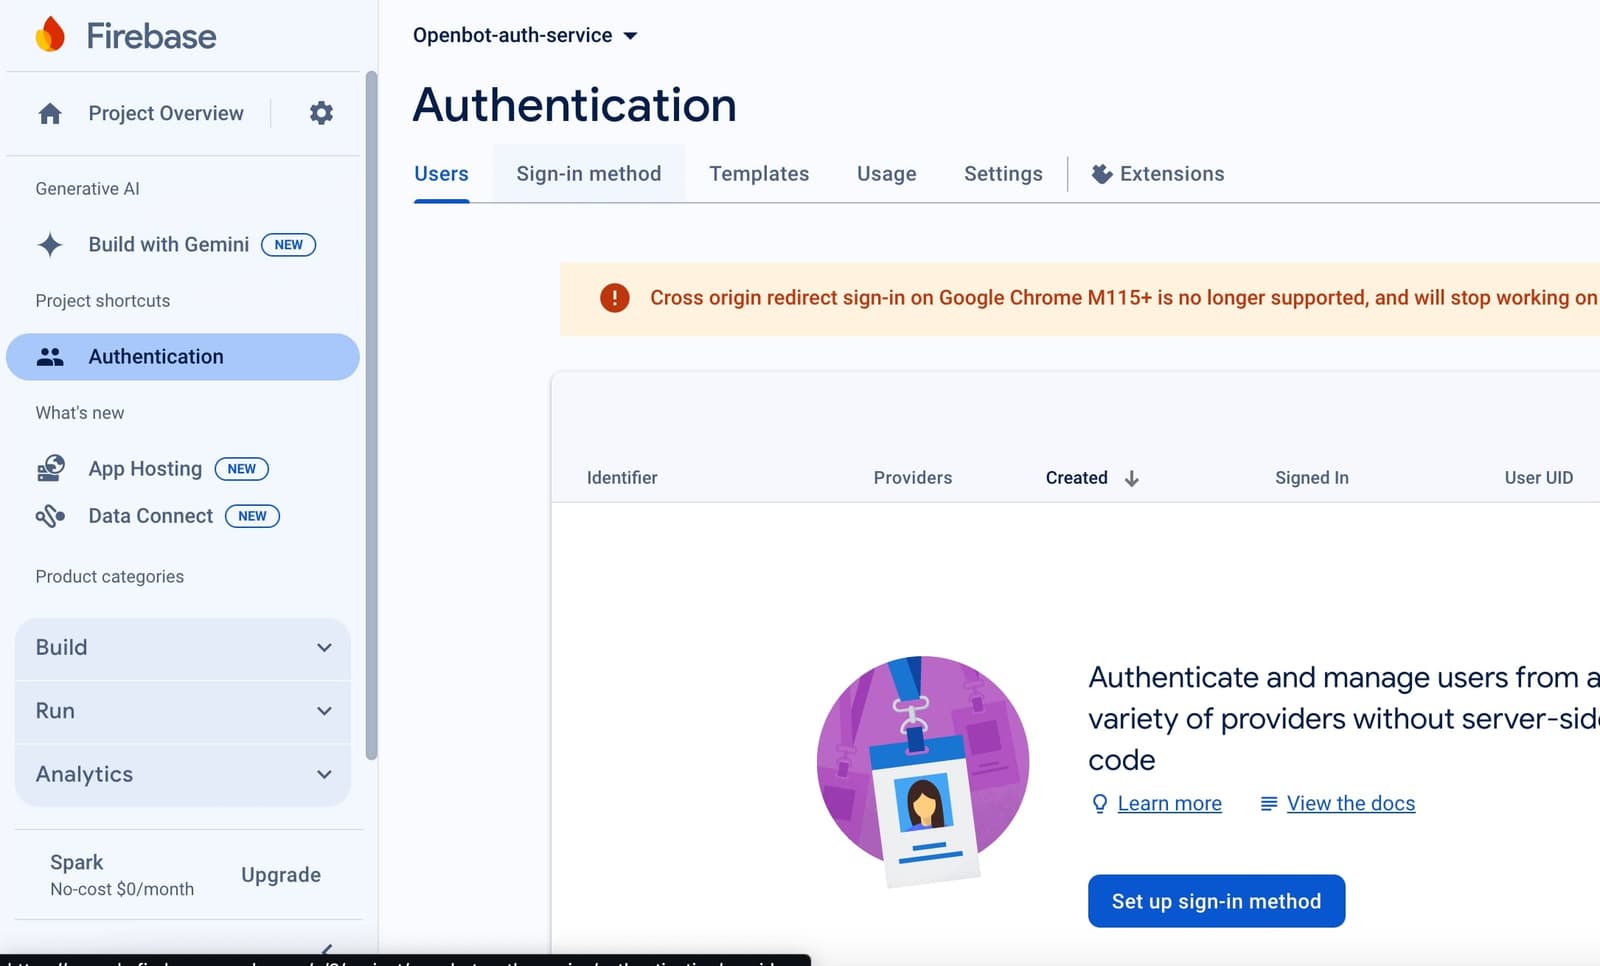Image resolution: width=1600 pixels, height=966 pixels.
Task: Open App Hosting from sidebar
Action: pos(145,468)
